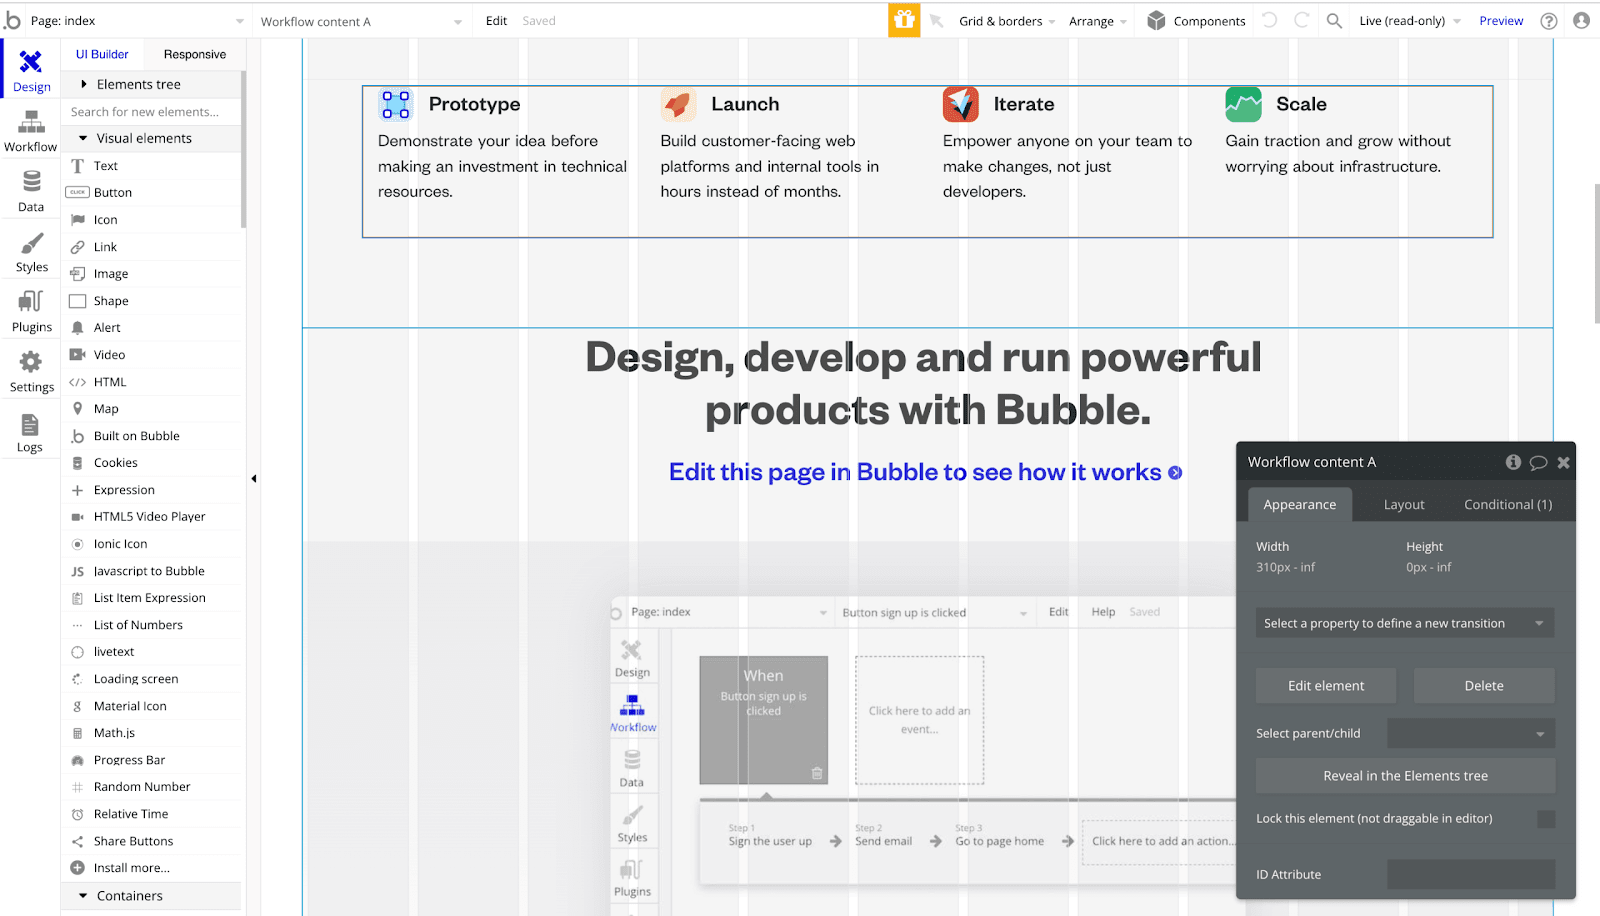
Task: Open the Conditional tab in property editor
Action: coord(1506,504)
